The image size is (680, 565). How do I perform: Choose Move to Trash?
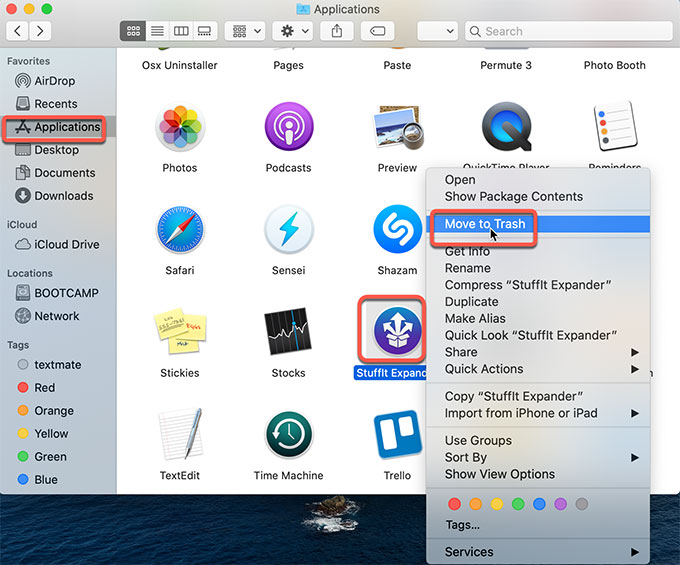coord(538,224)
